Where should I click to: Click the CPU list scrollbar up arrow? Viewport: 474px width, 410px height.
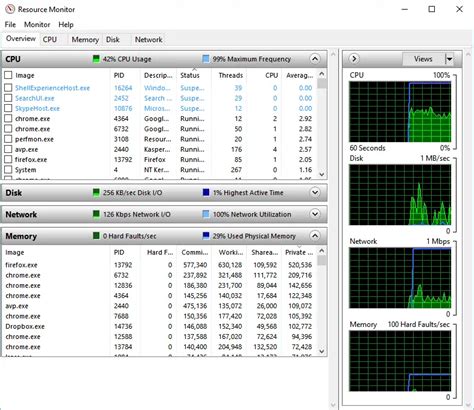pyautogui.click(x=322, y=74)
